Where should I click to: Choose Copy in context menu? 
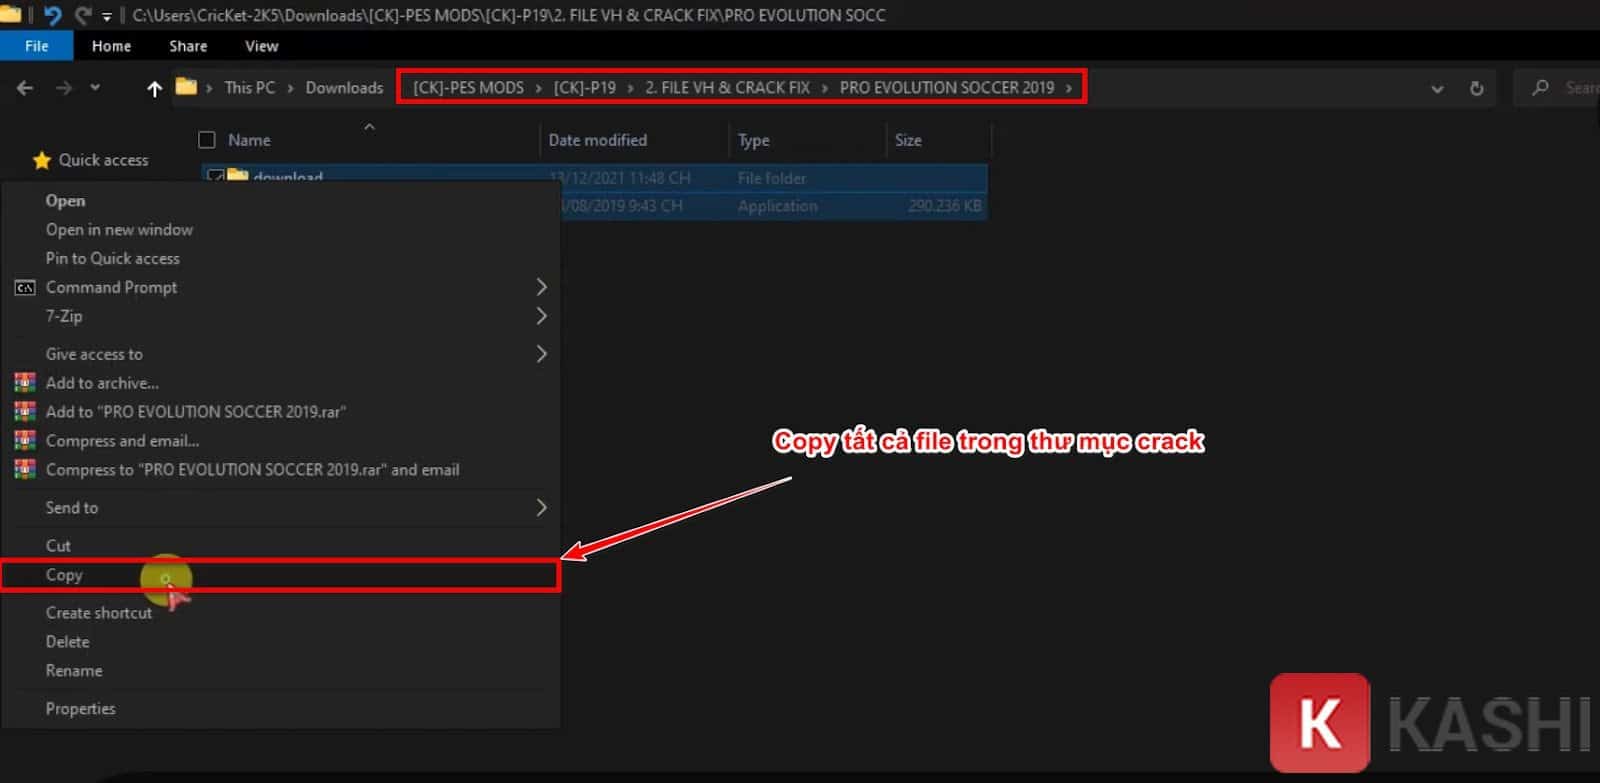click(279, 576)
